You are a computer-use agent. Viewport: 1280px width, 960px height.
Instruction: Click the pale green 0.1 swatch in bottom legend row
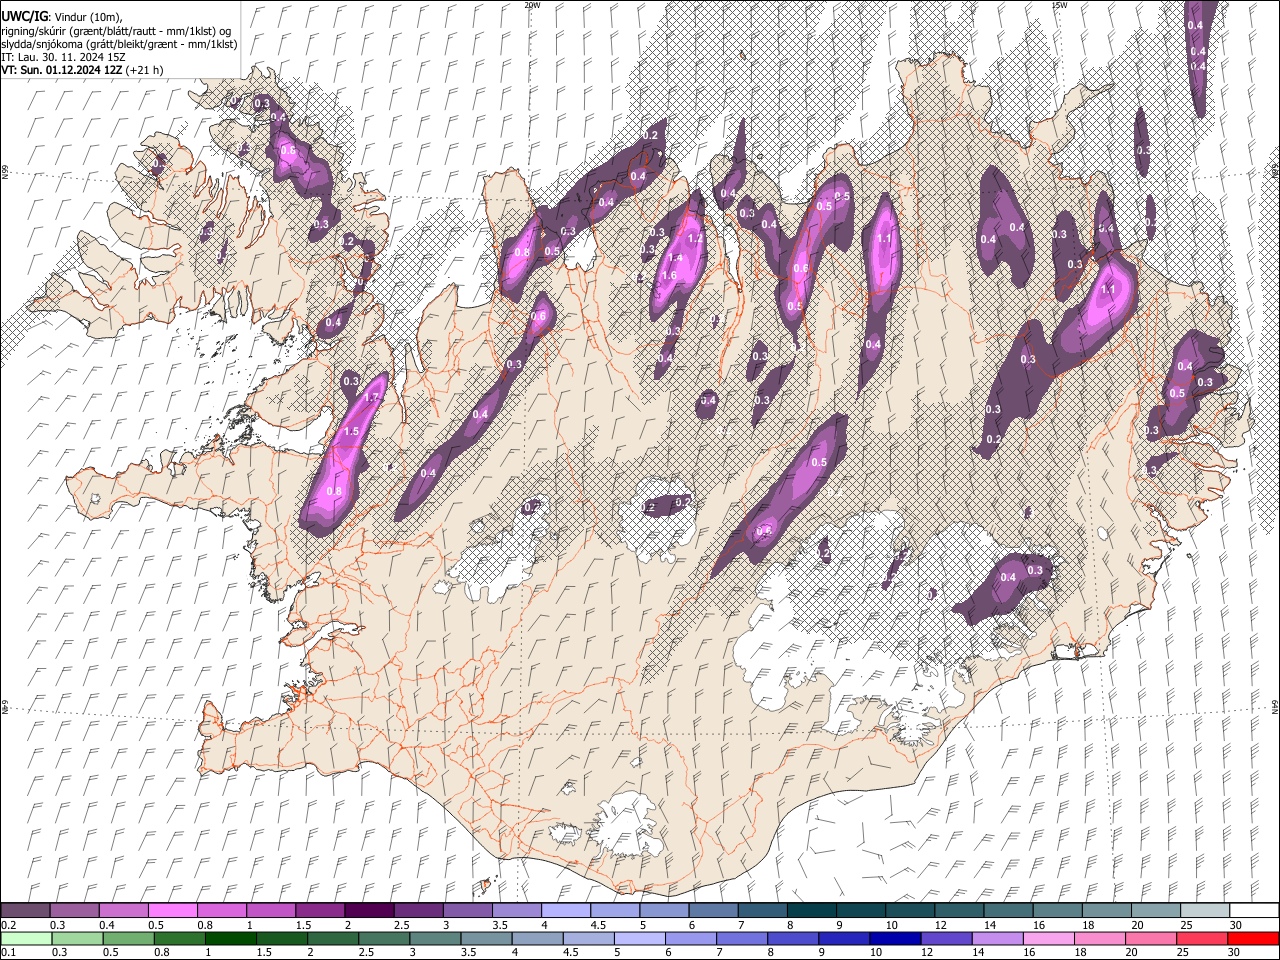[25, 939]
